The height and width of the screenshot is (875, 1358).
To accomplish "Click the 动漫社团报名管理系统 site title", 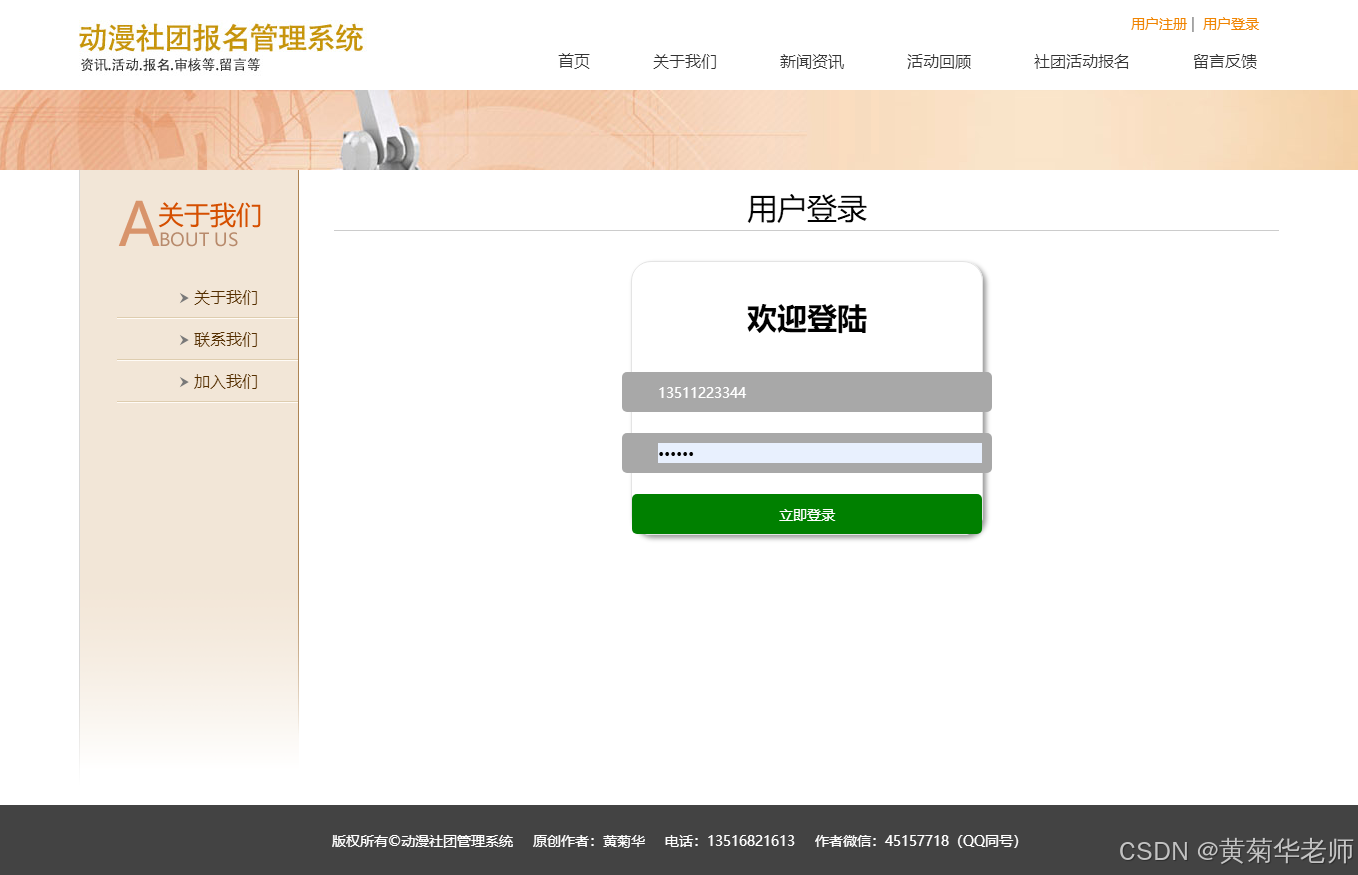I will pyautogui.click(x=221, y=38).
